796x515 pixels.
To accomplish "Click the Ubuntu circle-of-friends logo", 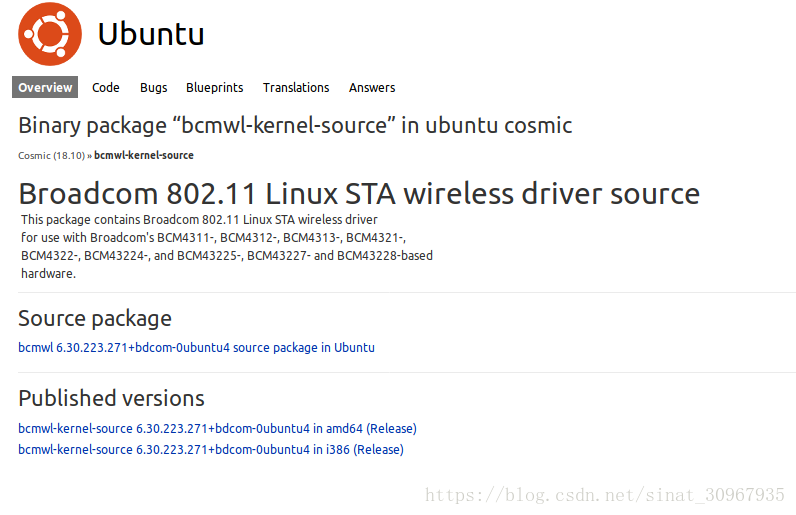I will [x=50, y=34].
